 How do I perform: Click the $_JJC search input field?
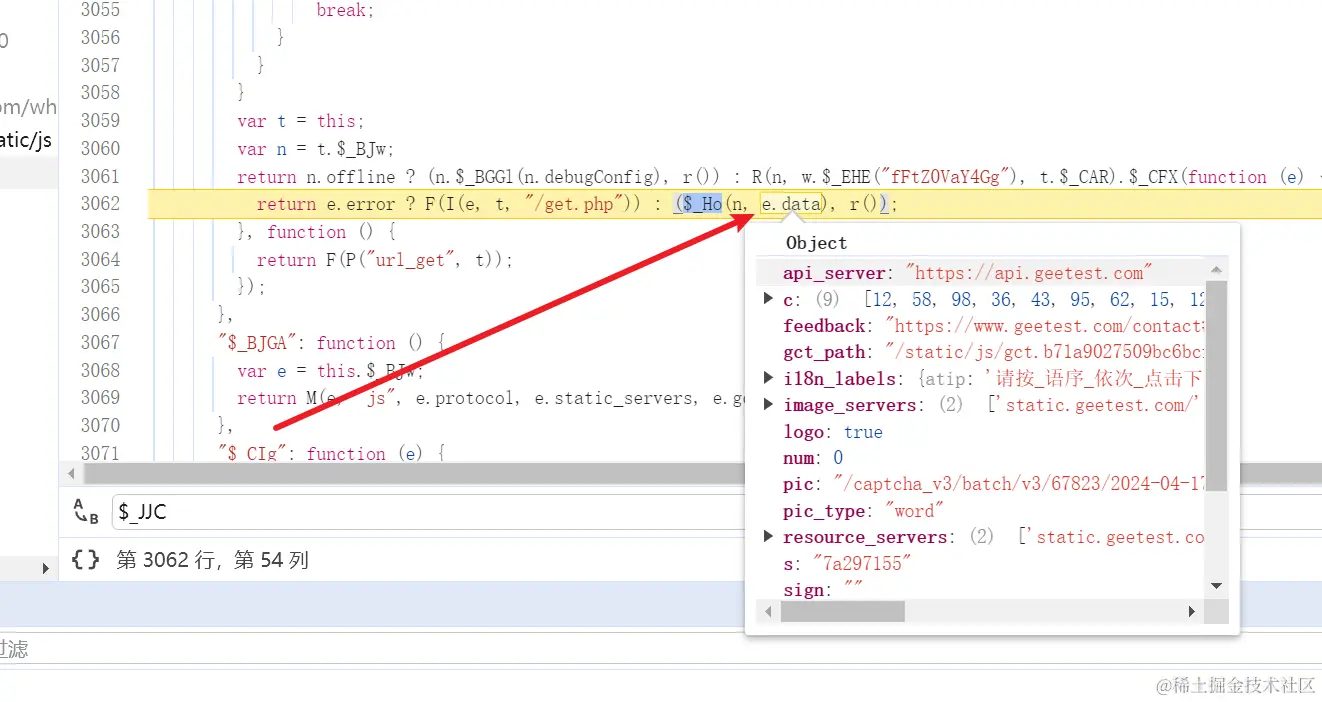coord(430,512)
